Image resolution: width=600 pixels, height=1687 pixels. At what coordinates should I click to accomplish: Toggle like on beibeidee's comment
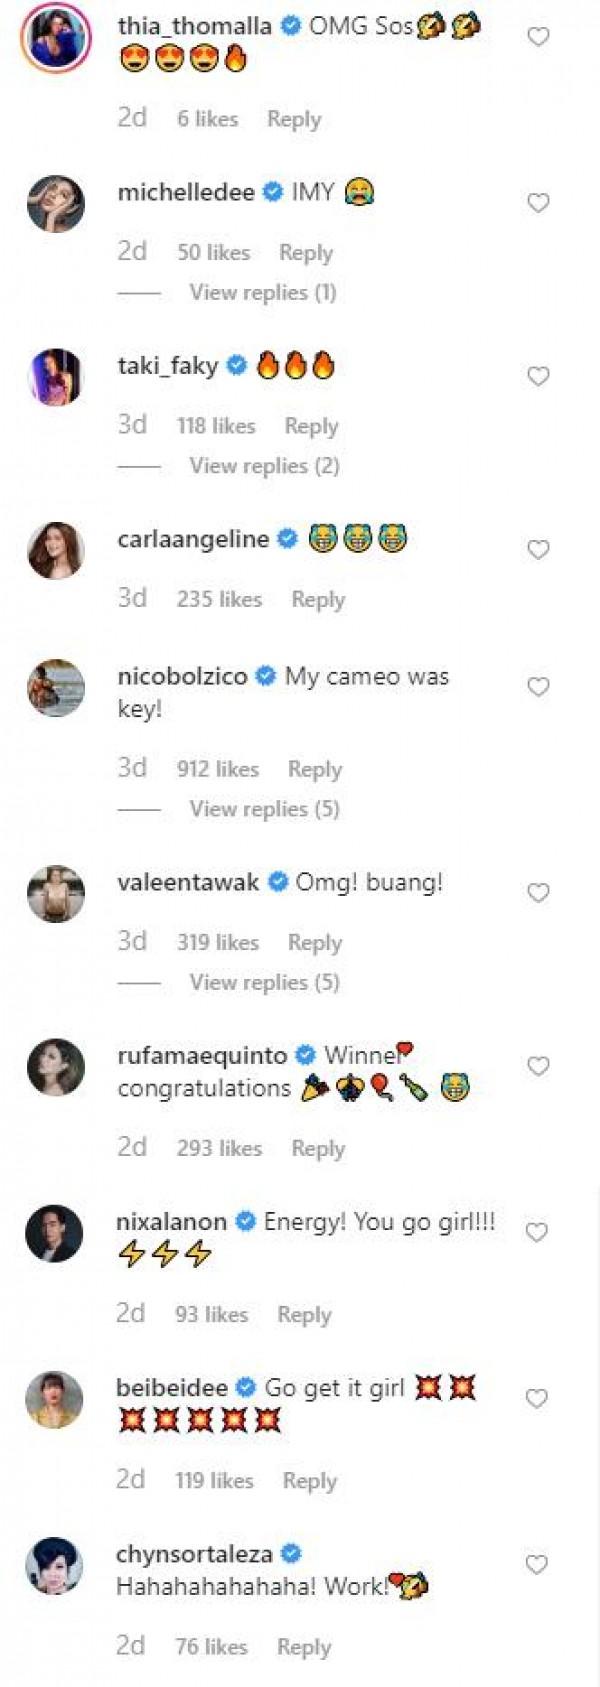pyautogui.click(x=537, y=1398)
